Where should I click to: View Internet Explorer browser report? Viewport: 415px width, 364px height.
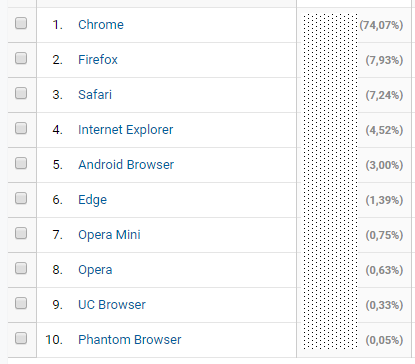pyautogui.click(x=125, y=130)
